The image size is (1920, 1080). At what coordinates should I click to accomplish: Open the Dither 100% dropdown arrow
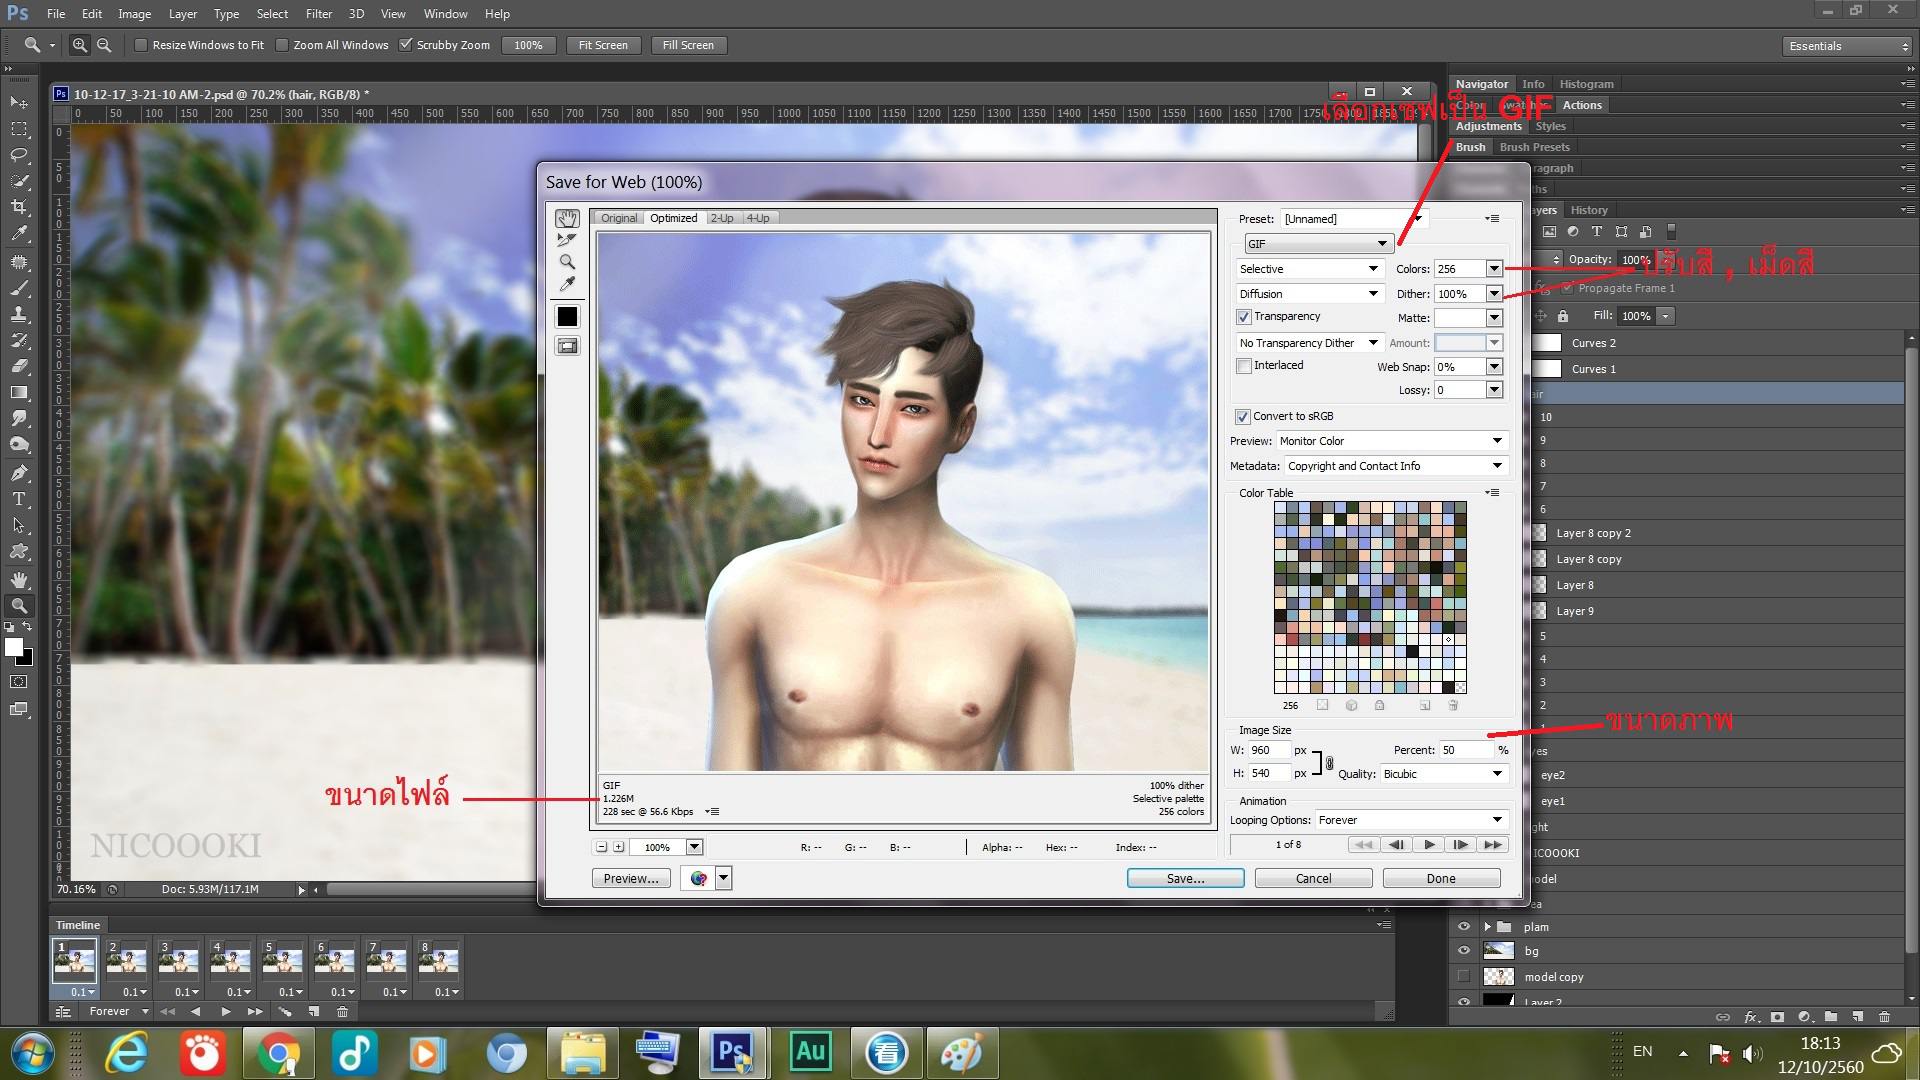click(1494, 294)
